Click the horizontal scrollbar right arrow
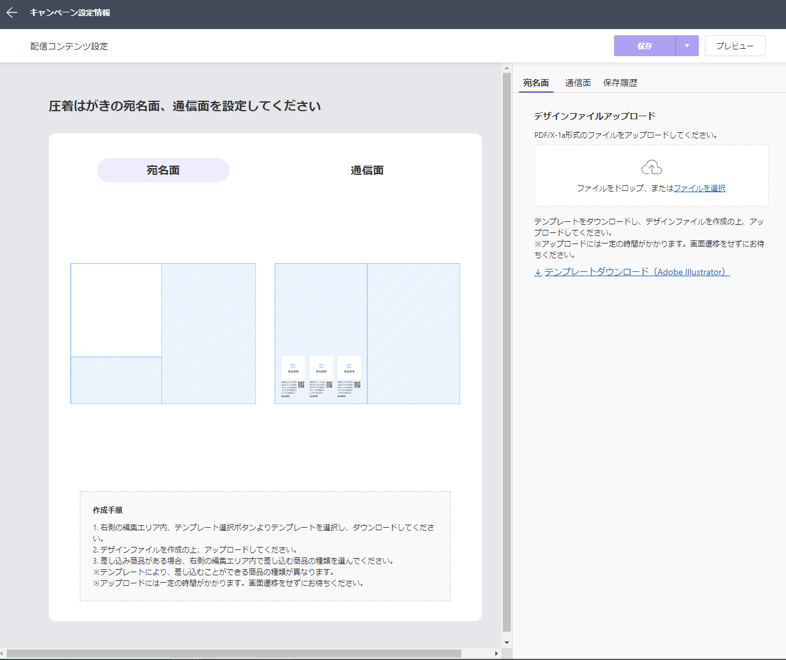 point(496,653)
